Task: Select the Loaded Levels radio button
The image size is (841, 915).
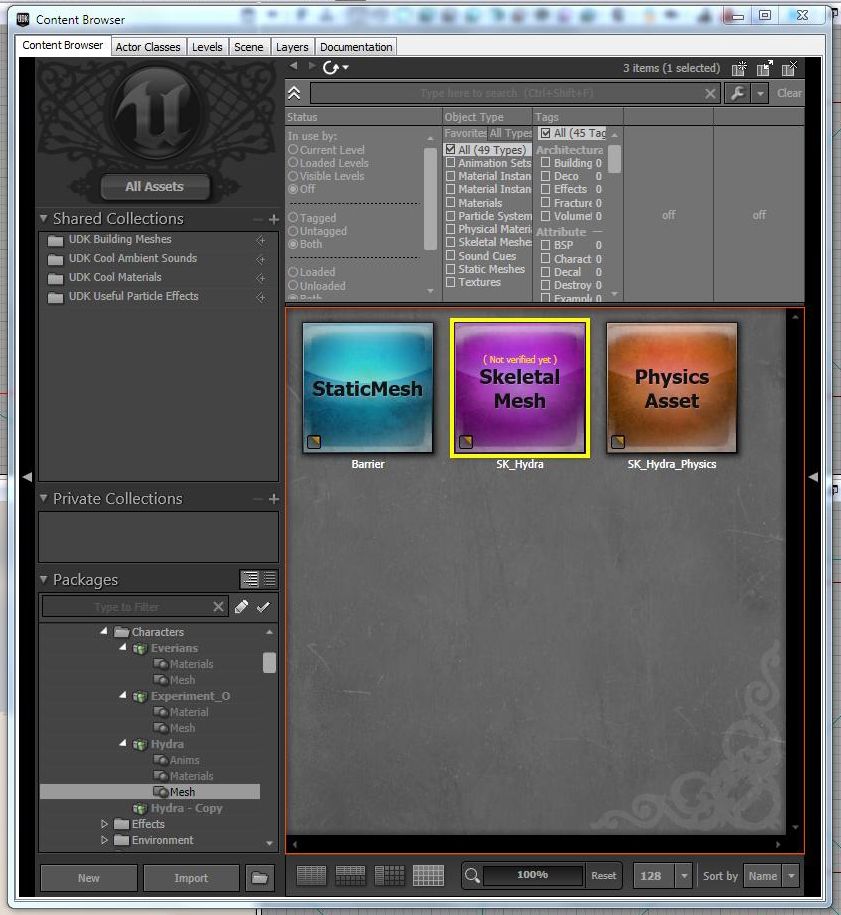Action: tap(293, 163)
